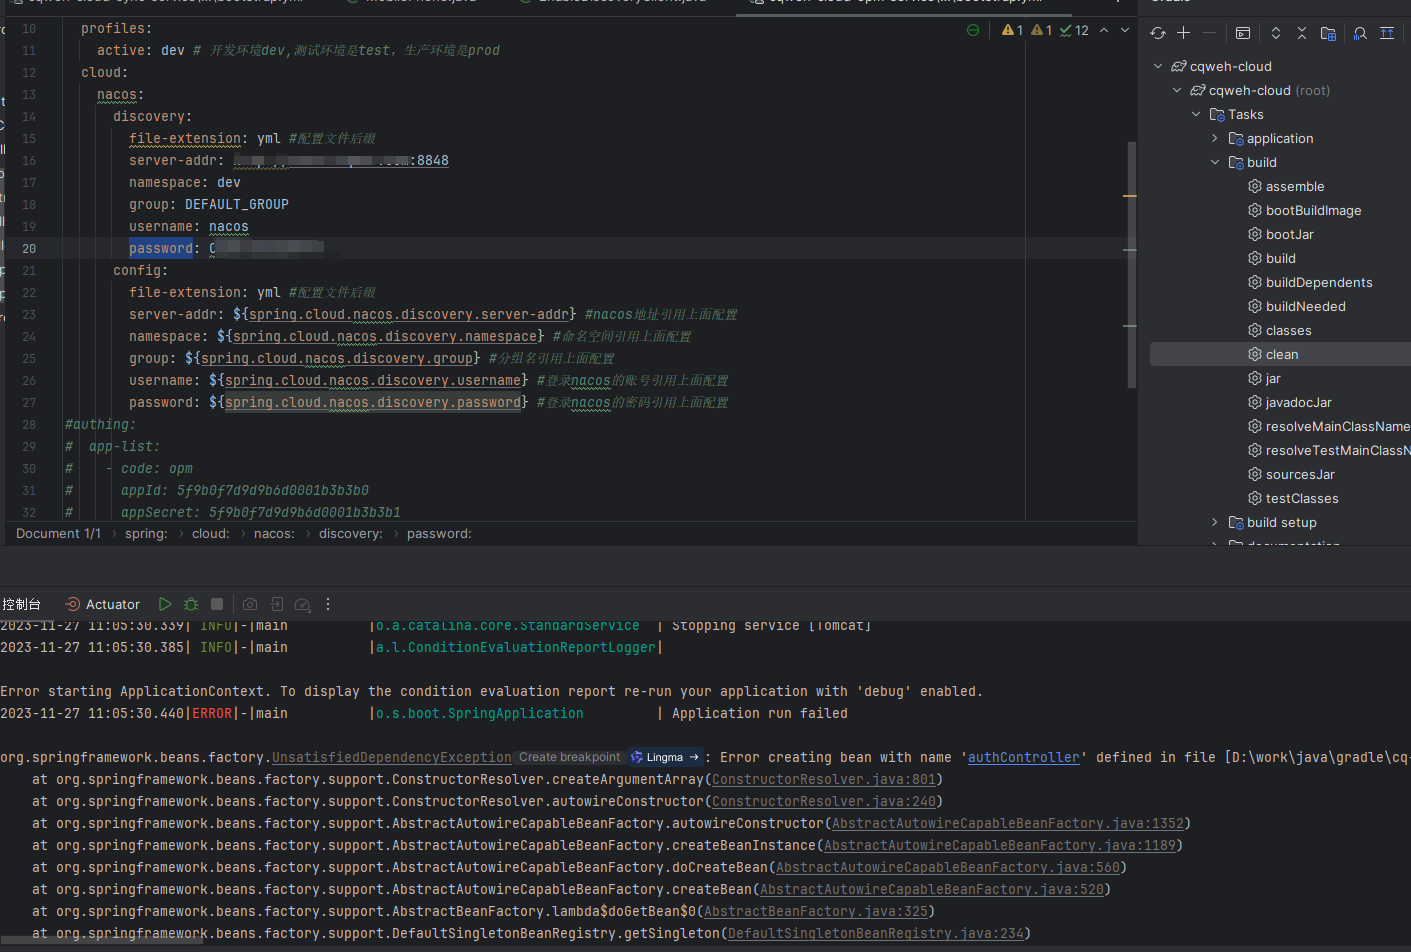The height and width of the screenshot is (952, 1411).
Task: Click the first yellow warning indicator
Action: 1012,30
